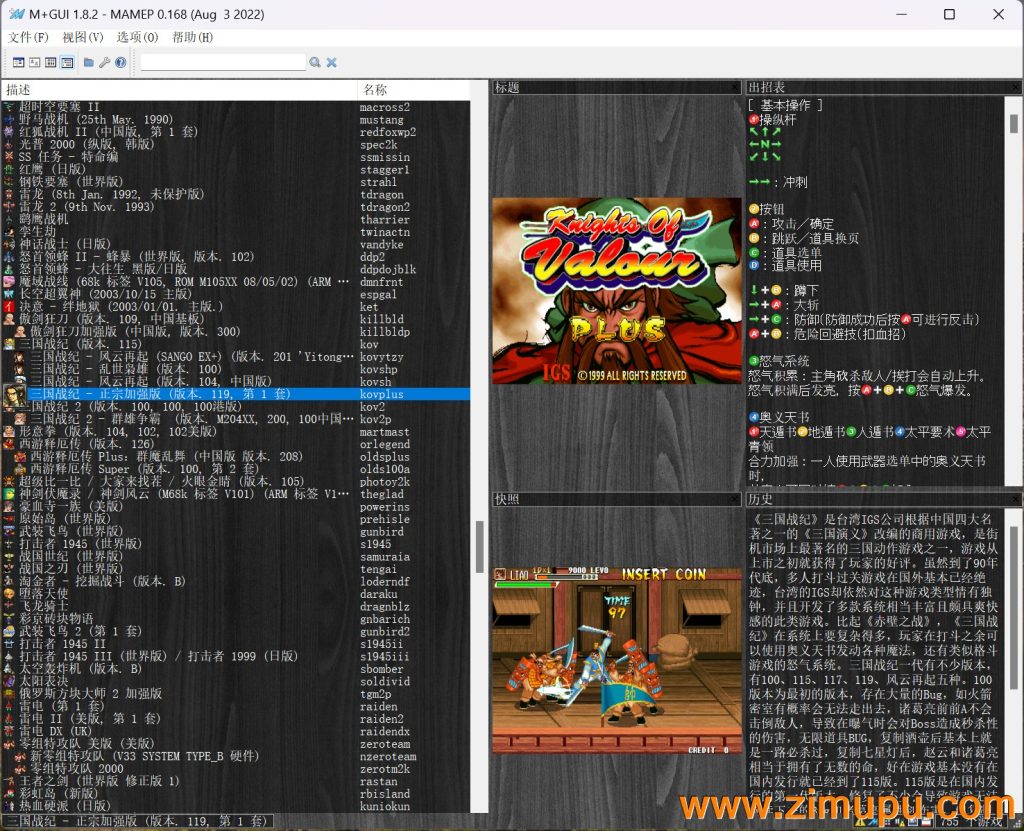
Task: Clear search with the blue X icon
Action: 332,63
